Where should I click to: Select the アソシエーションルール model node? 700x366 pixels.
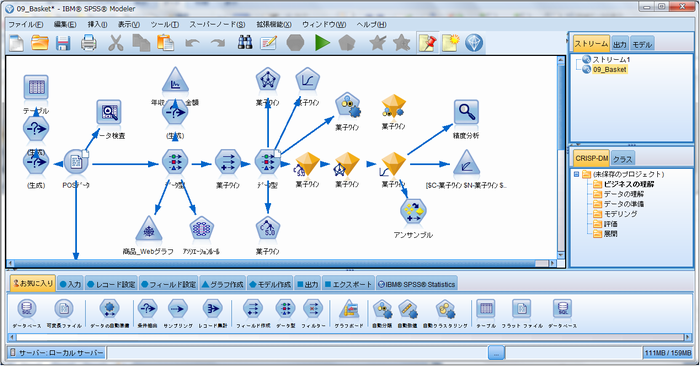coord(201,229)
